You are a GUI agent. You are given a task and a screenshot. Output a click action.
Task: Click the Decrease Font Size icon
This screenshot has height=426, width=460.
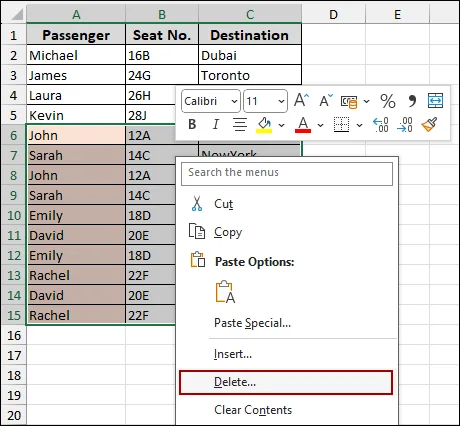click(326, 100)
